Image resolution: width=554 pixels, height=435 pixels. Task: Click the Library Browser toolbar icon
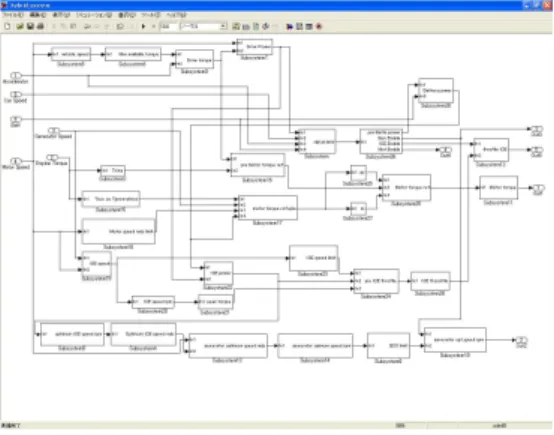pyautogui.click(x=289, y=27)
